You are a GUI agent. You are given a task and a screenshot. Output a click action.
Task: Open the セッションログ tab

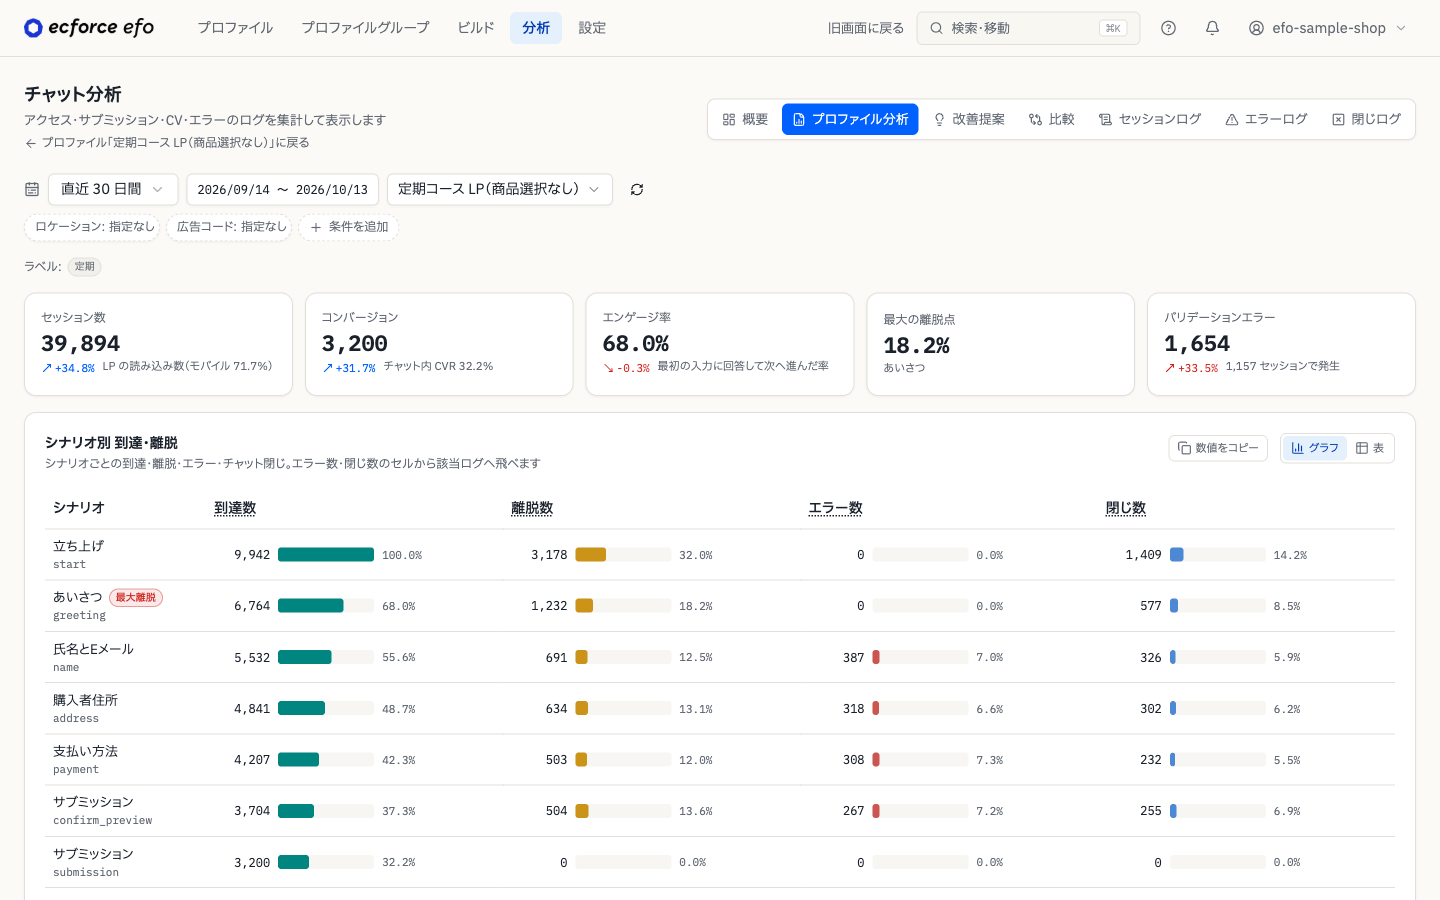pyautogui.click(x=1150, y=119)
